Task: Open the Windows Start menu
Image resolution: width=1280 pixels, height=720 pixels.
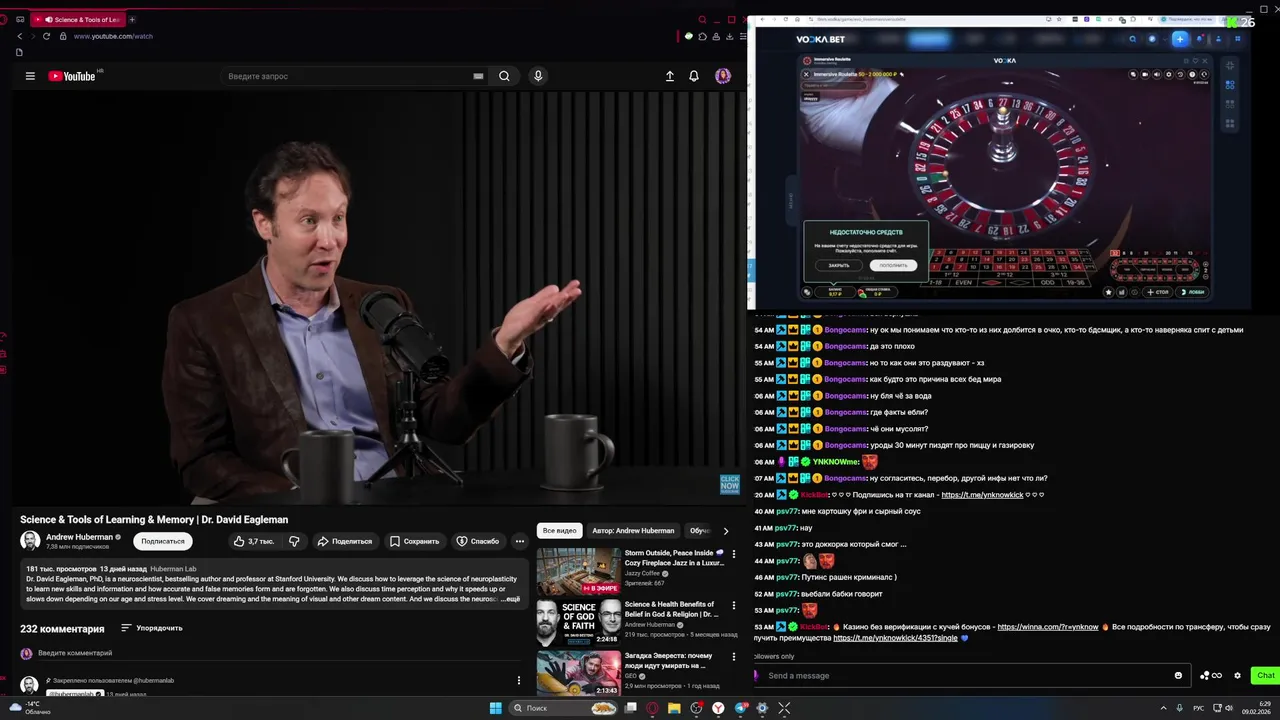Action: pyautogui.click(x=495, y=708)
